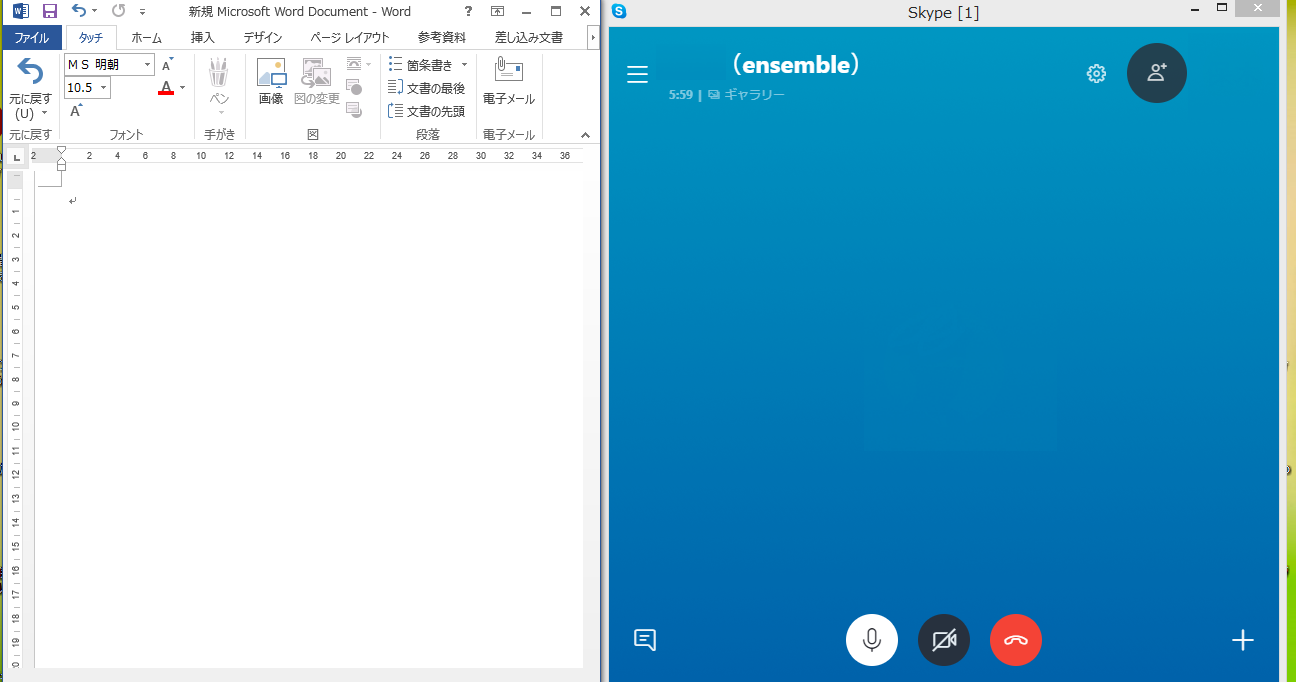1296x682 pixels.
Task: Click the Redo icon in Word's title bar
Action: 118,11
